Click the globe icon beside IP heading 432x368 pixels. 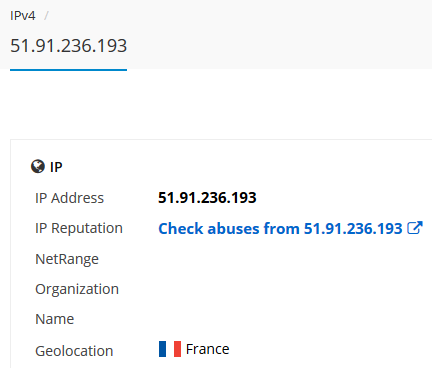38,166
